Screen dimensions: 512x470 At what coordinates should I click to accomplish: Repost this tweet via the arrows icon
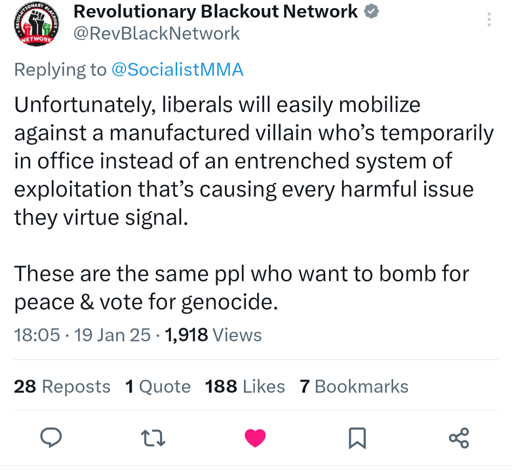153,438
